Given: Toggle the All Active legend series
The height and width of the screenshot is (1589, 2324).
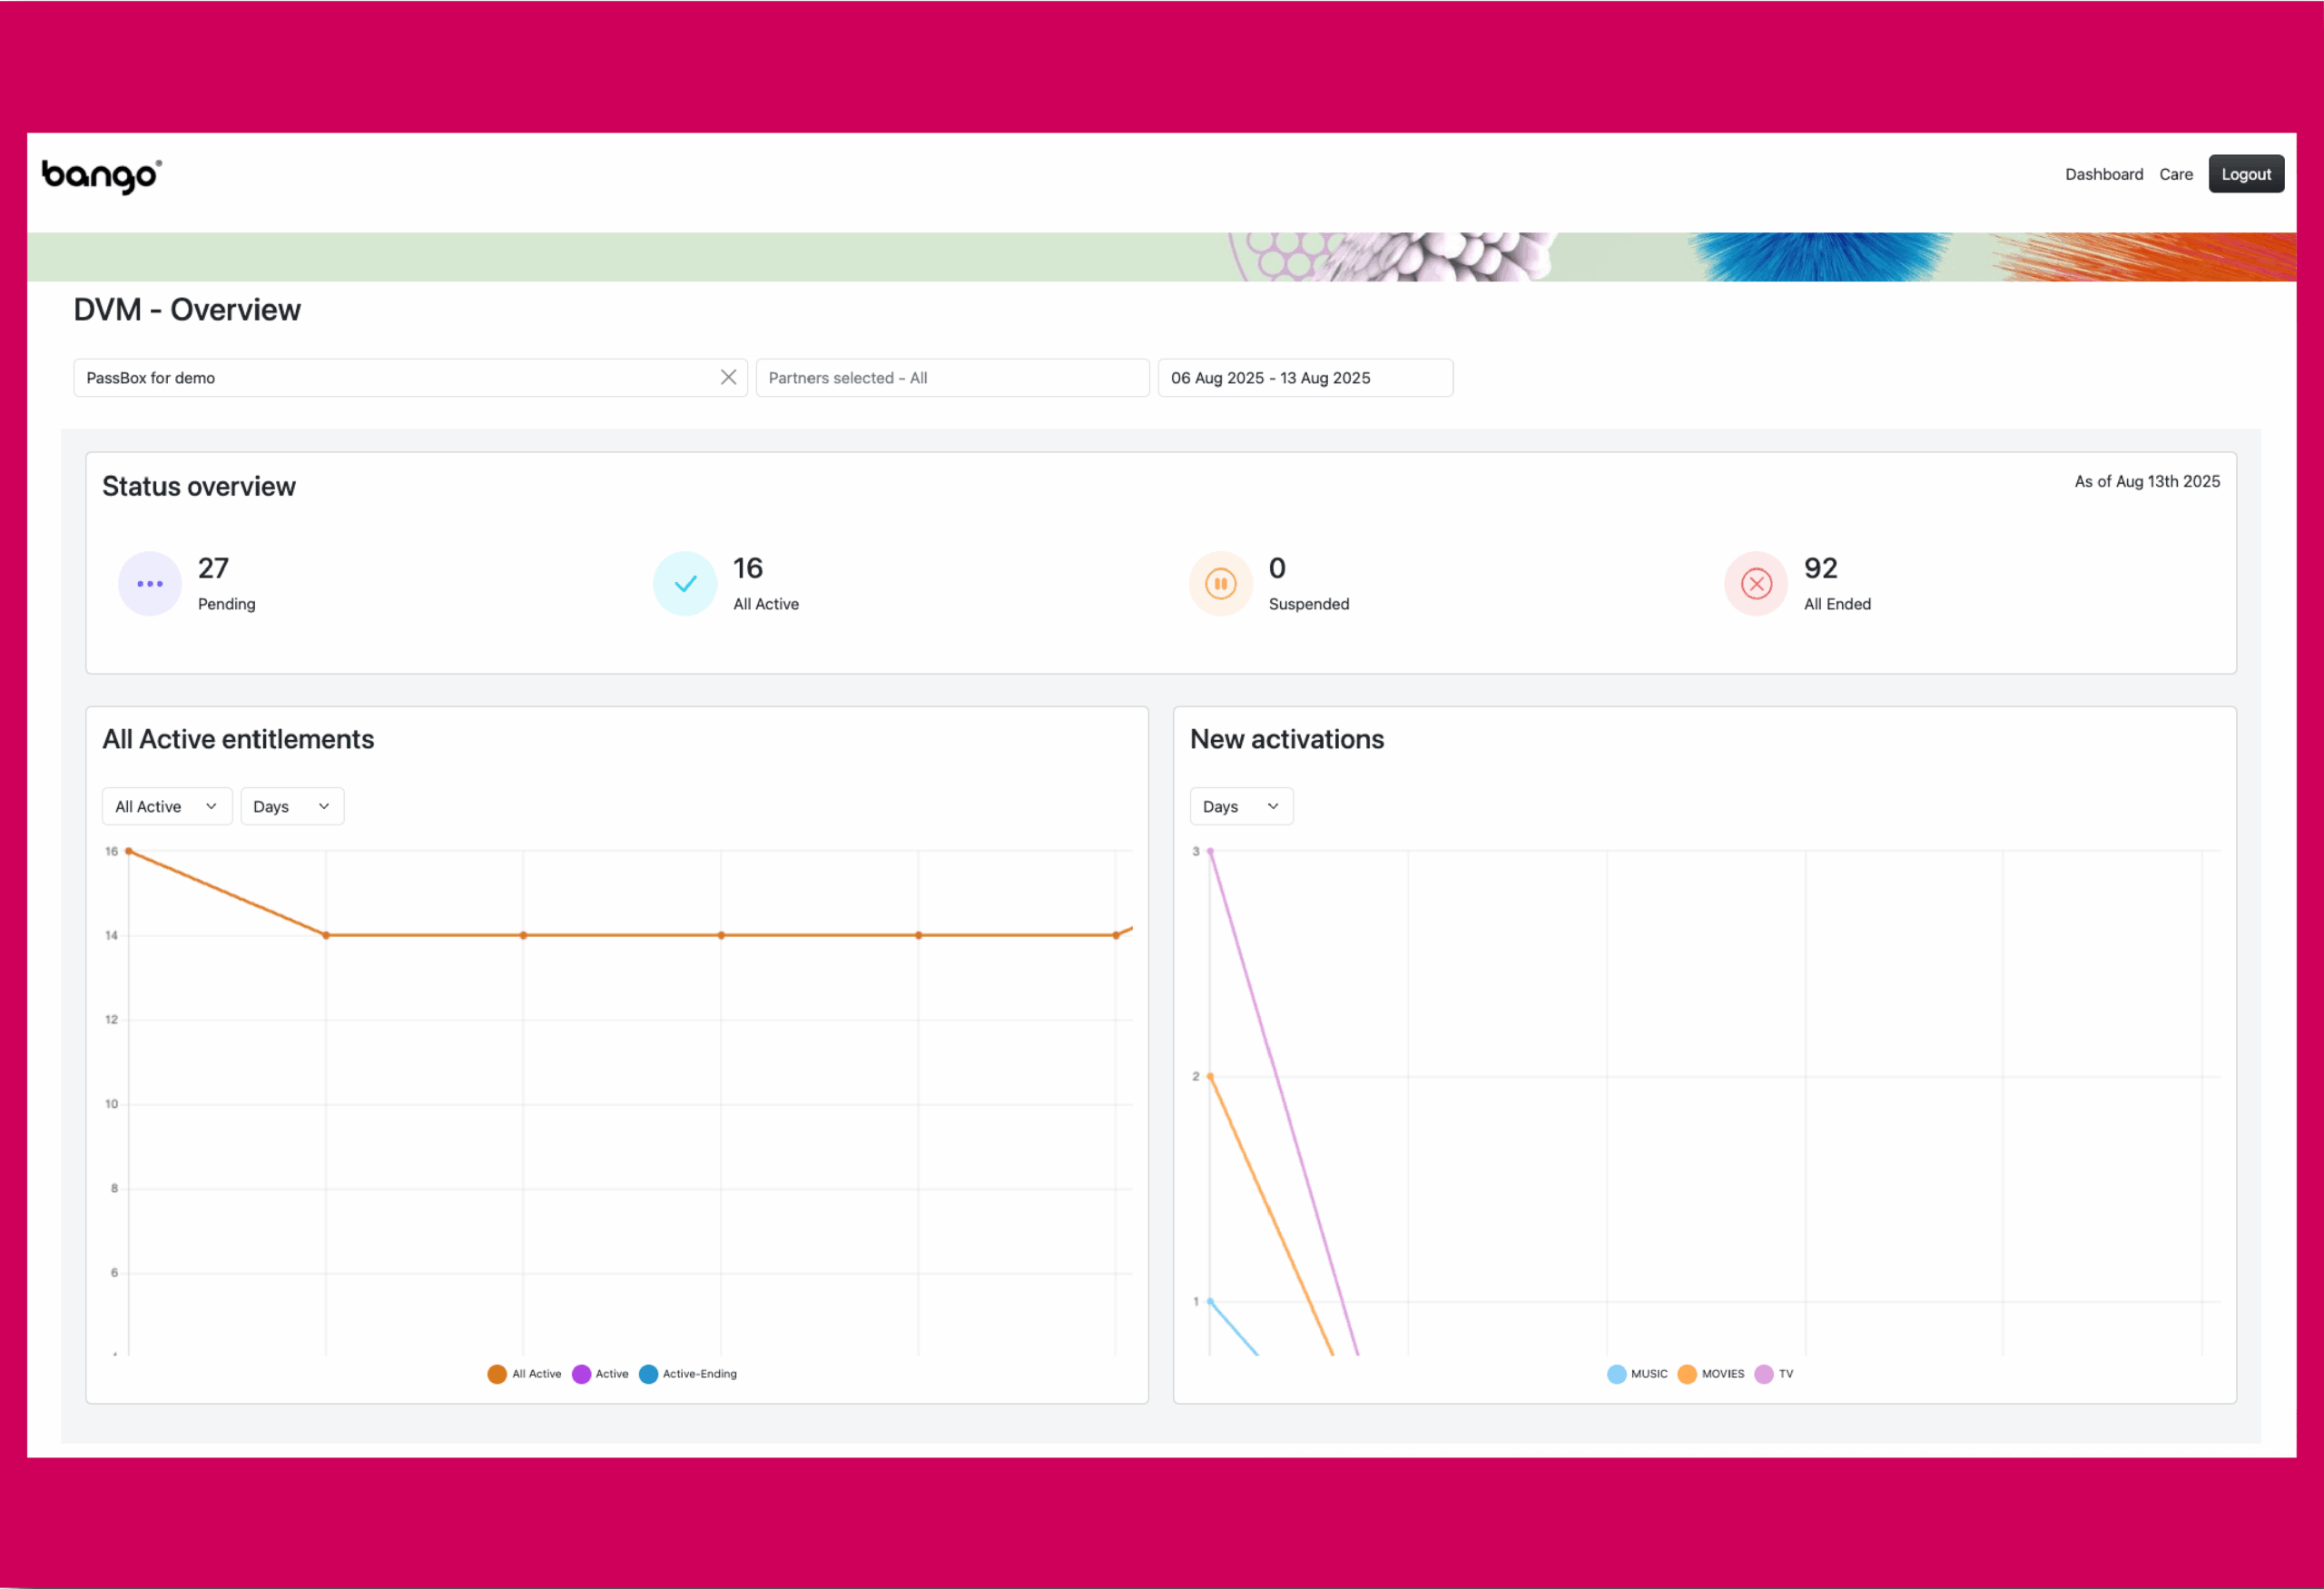Looking at the screenshot, I should pyautogui.click(x=525, y=1374).
